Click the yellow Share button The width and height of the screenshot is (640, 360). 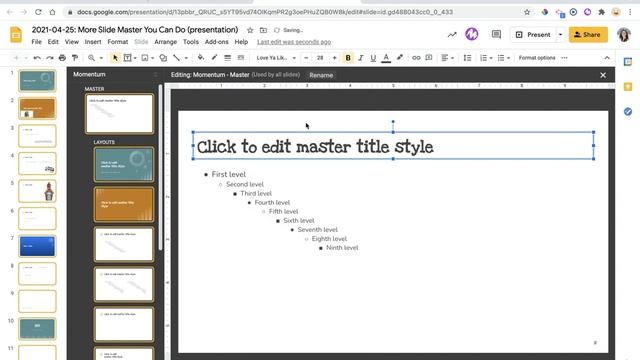point(588,35)
